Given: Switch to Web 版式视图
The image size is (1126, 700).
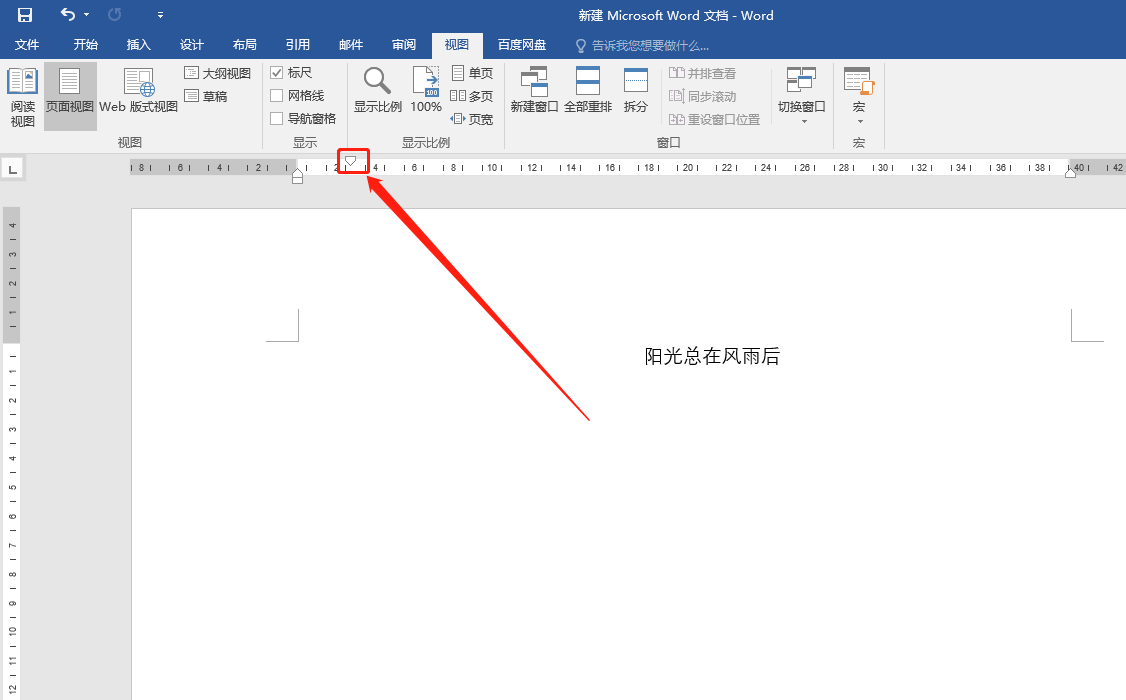Looking at the screenshot, I should tap(138, 91).
